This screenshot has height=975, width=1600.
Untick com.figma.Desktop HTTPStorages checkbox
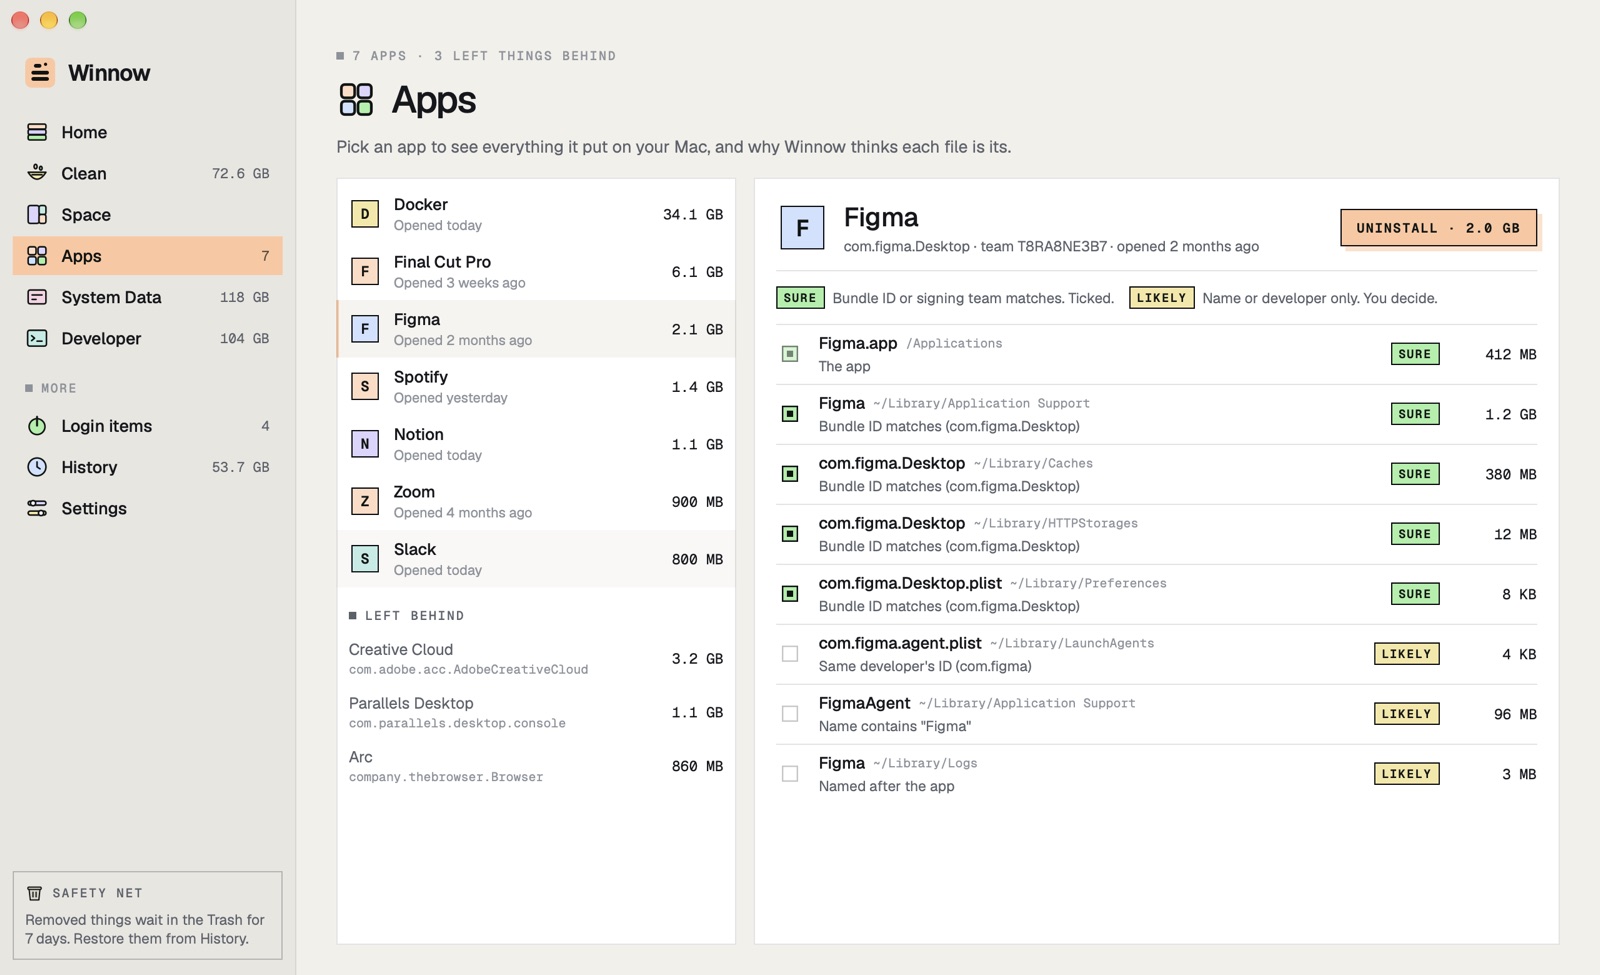coord(790,534)
